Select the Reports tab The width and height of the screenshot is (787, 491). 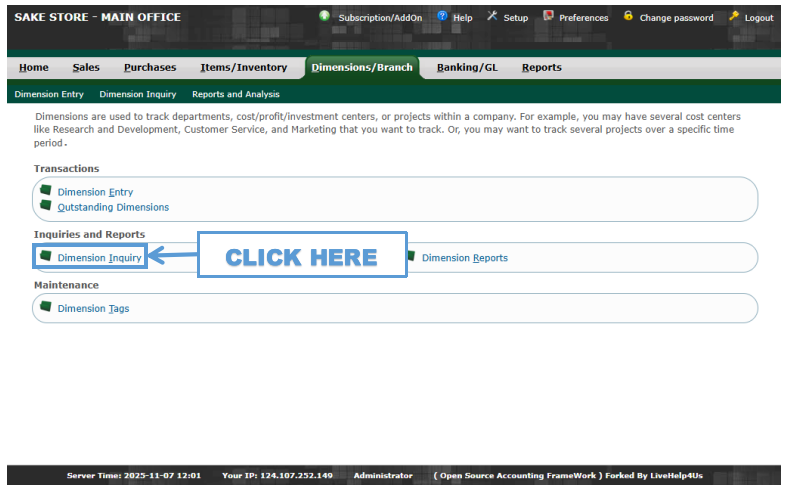click(541, 68)
